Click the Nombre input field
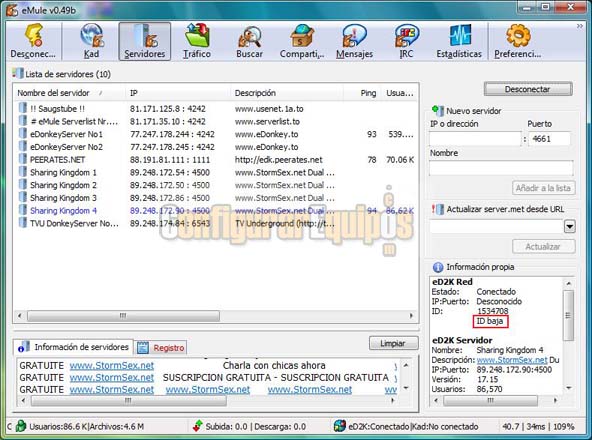The height and width of the screenshot is (440, 592). (x=501, y=167)
